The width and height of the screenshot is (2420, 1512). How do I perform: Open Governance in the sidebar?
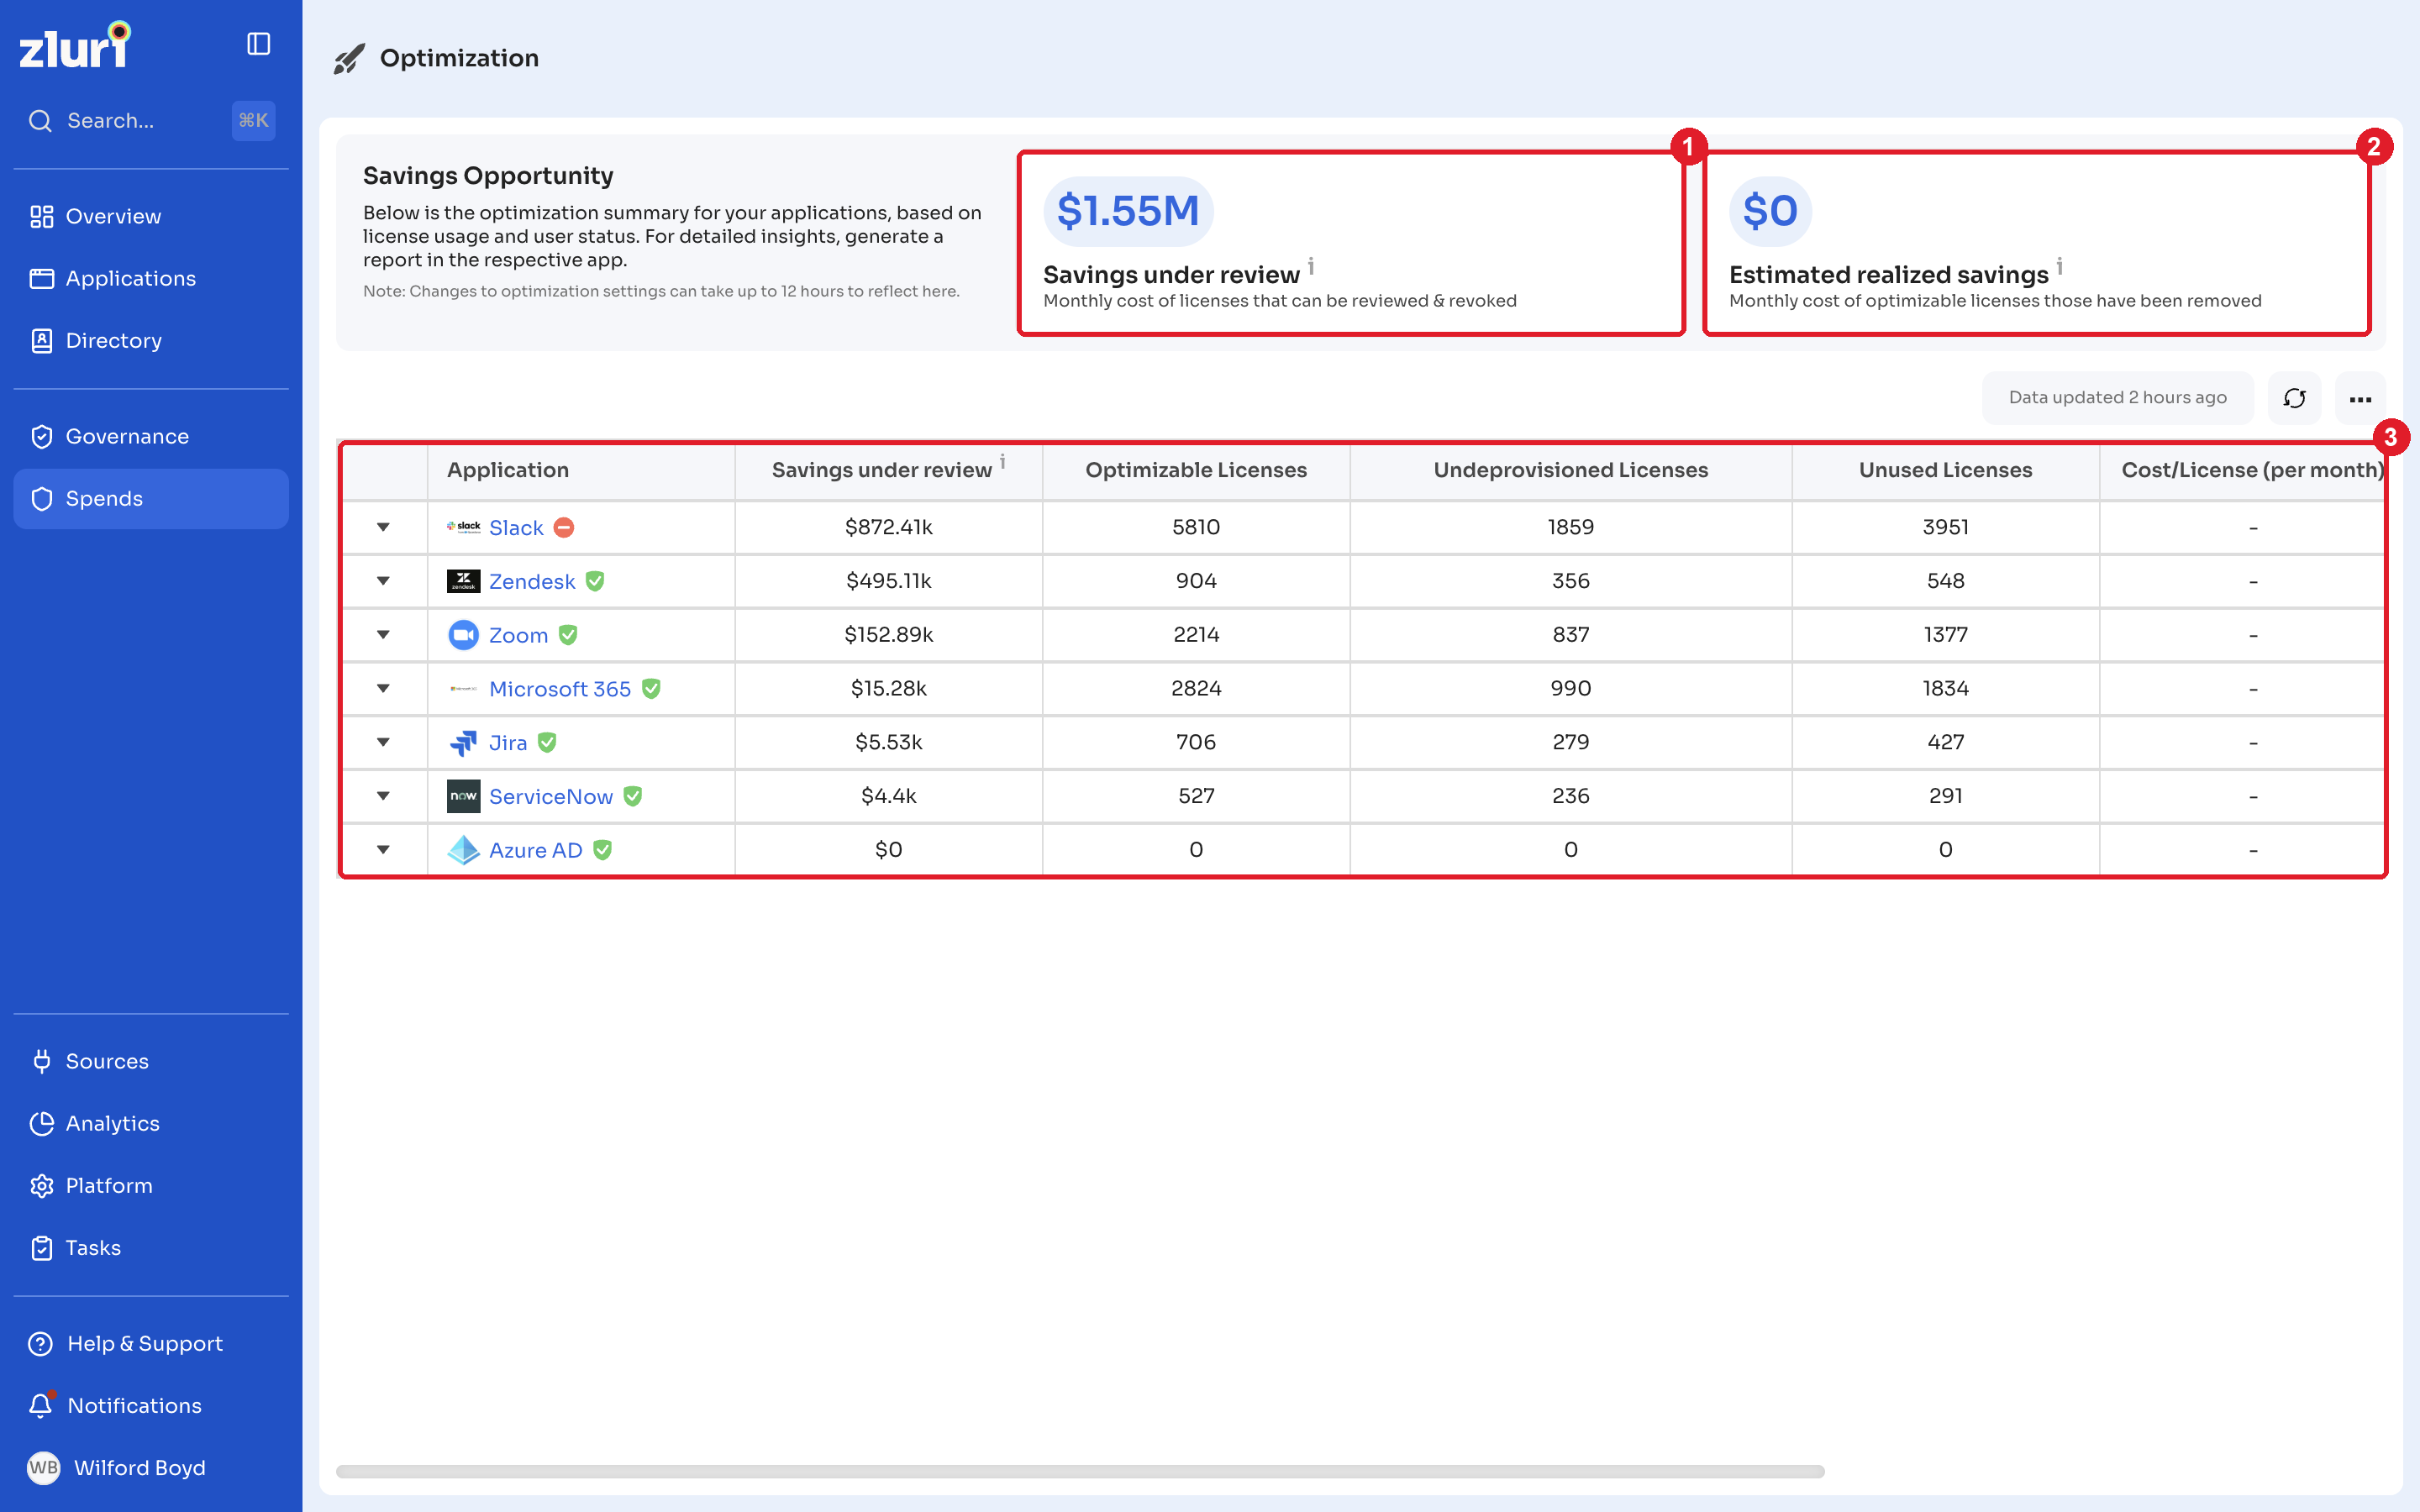coord(151,436)
